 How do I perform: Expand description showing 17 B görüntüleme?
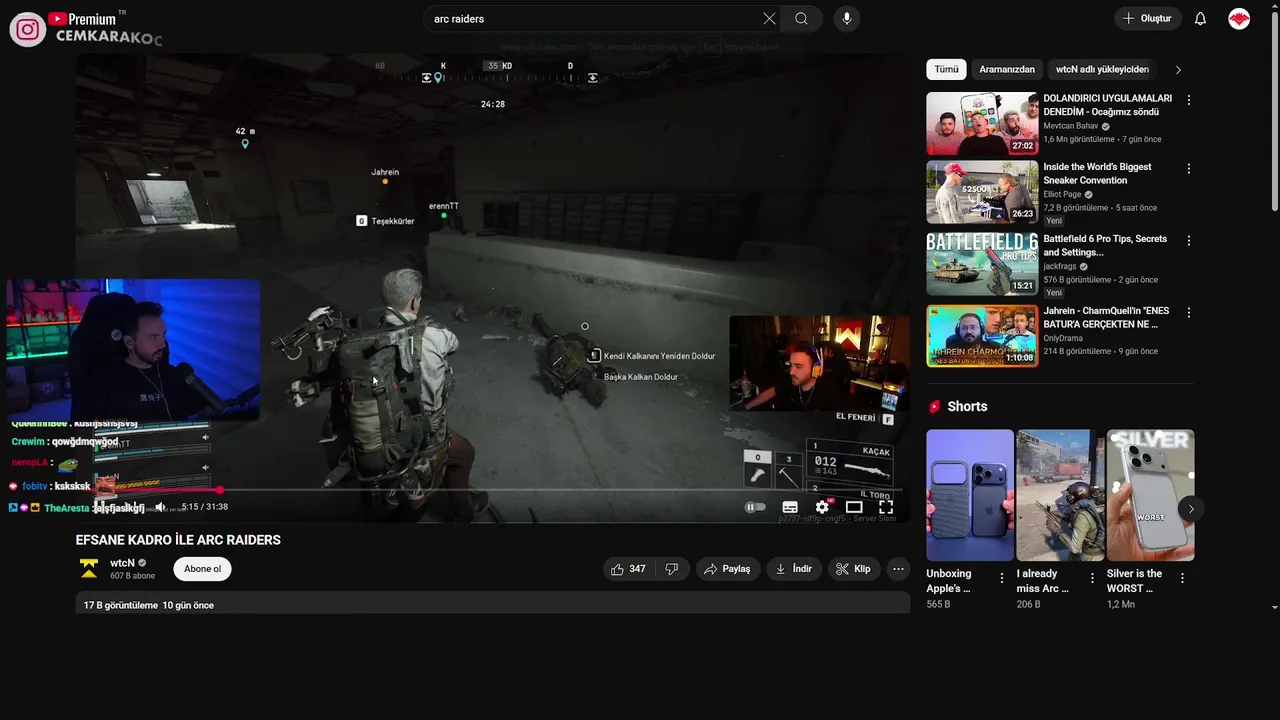(x=493, y=602)
